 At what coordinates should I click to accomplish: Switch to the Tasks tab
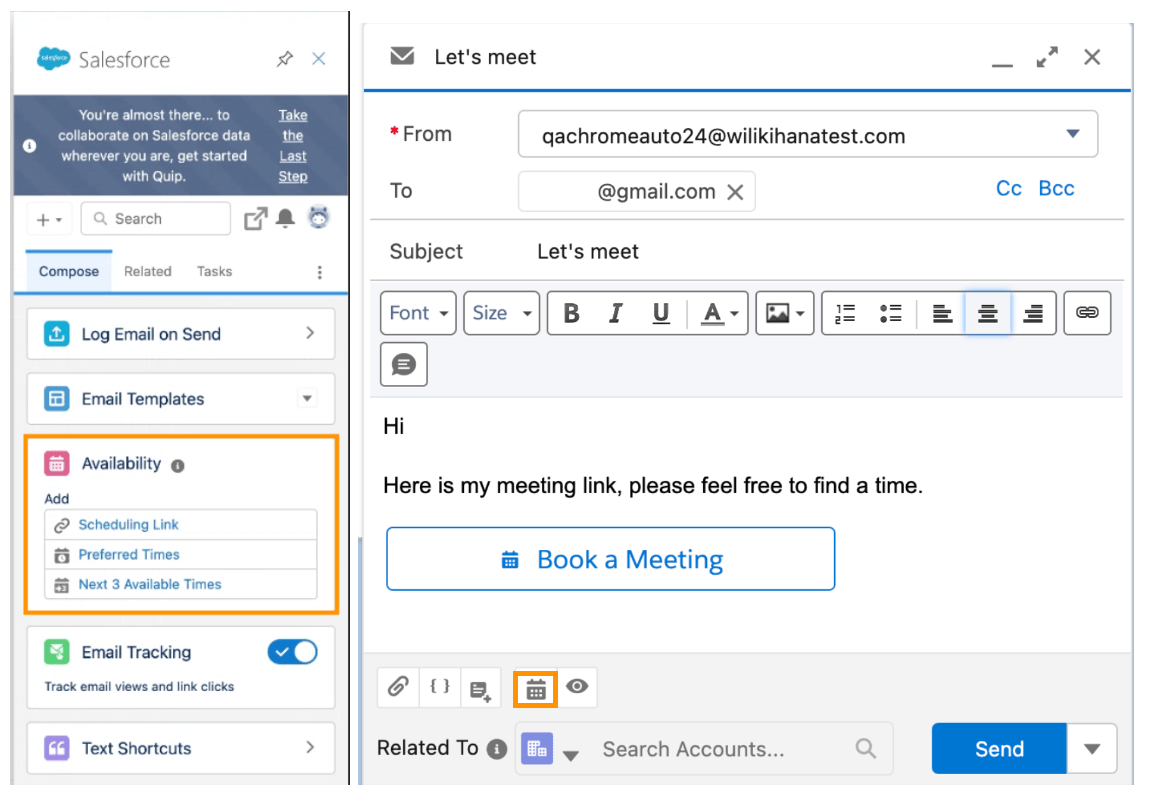(215, 271)
